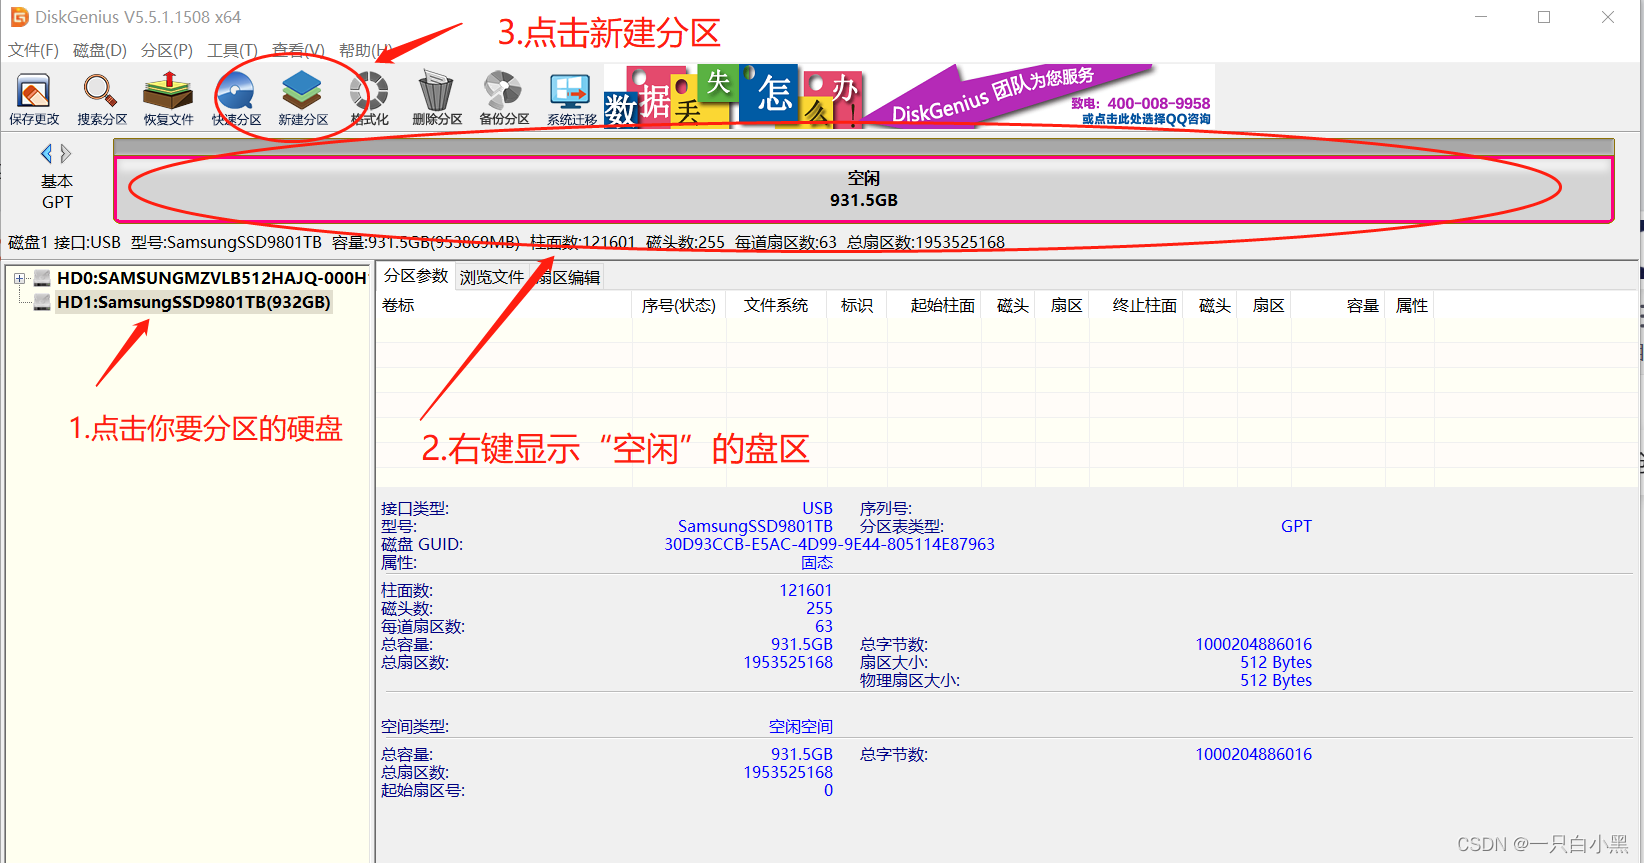Click the space type value 空闲空间
This screenshot has height=863, width=1644.
800,726
